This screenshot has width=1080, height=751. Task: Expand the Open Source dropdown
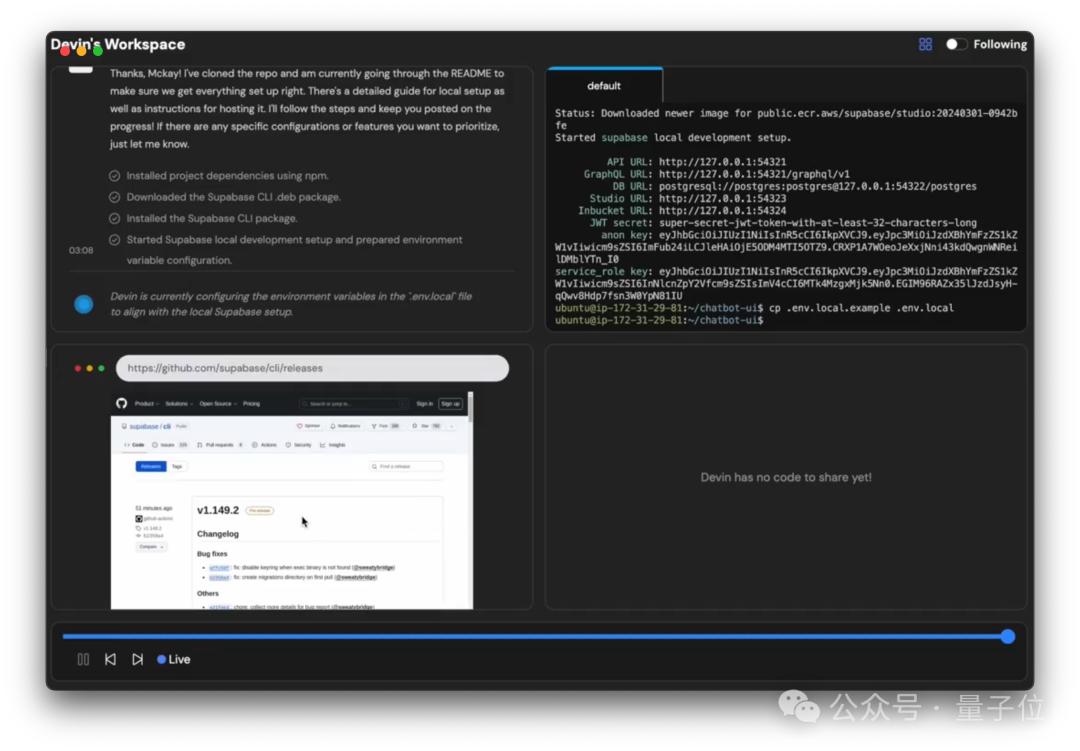coord(218,404)
